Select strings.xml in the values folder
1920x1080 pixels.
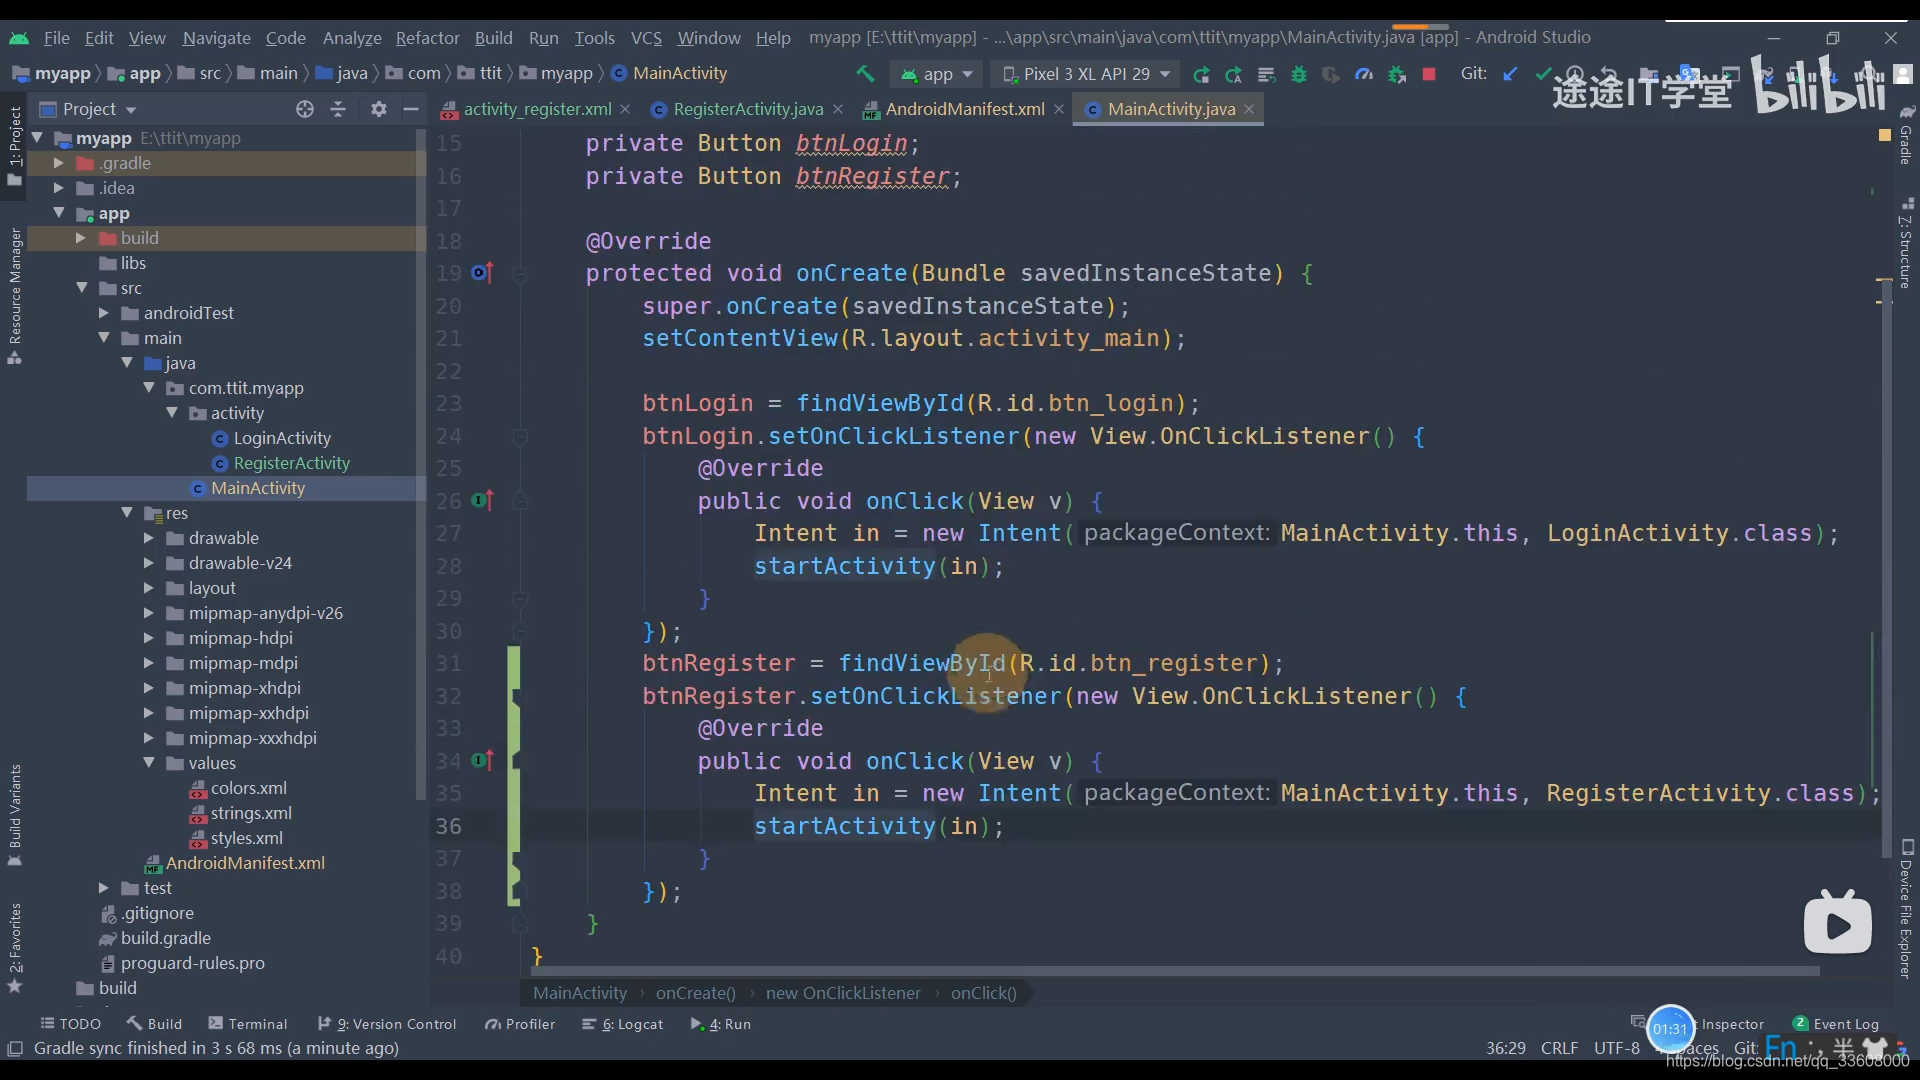250,813
